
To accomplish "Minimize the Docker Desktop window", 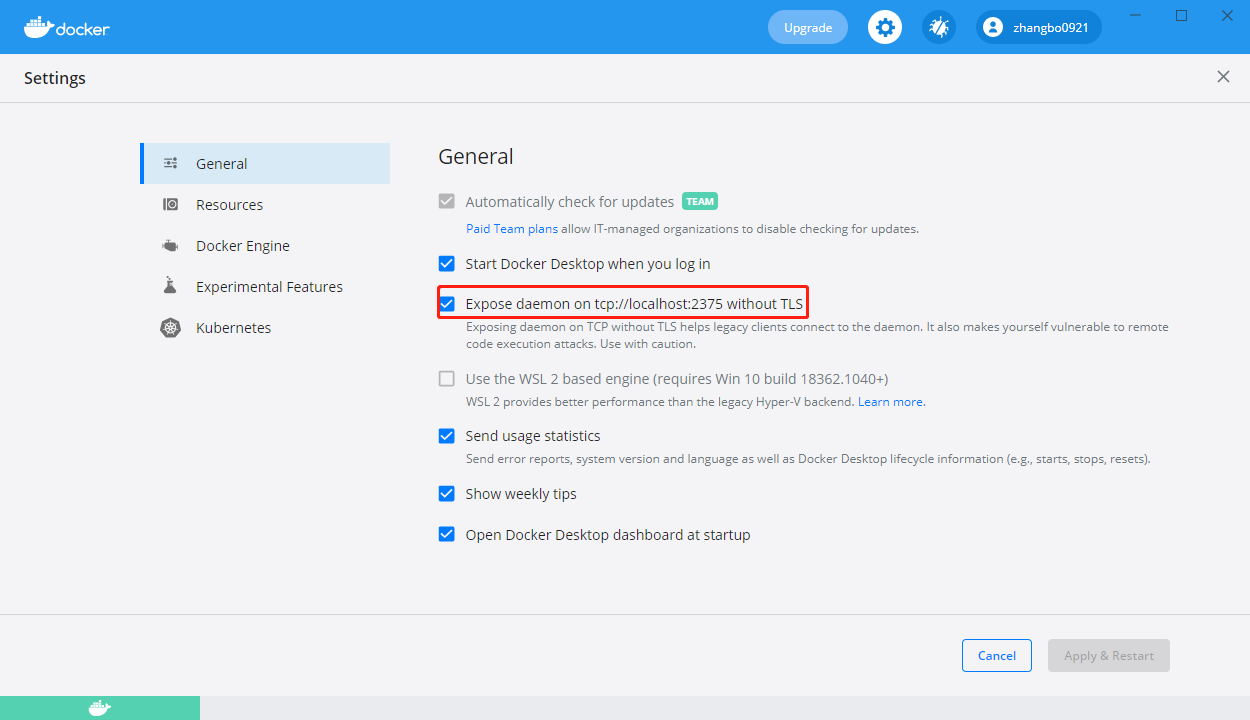I will (1136, 16).
